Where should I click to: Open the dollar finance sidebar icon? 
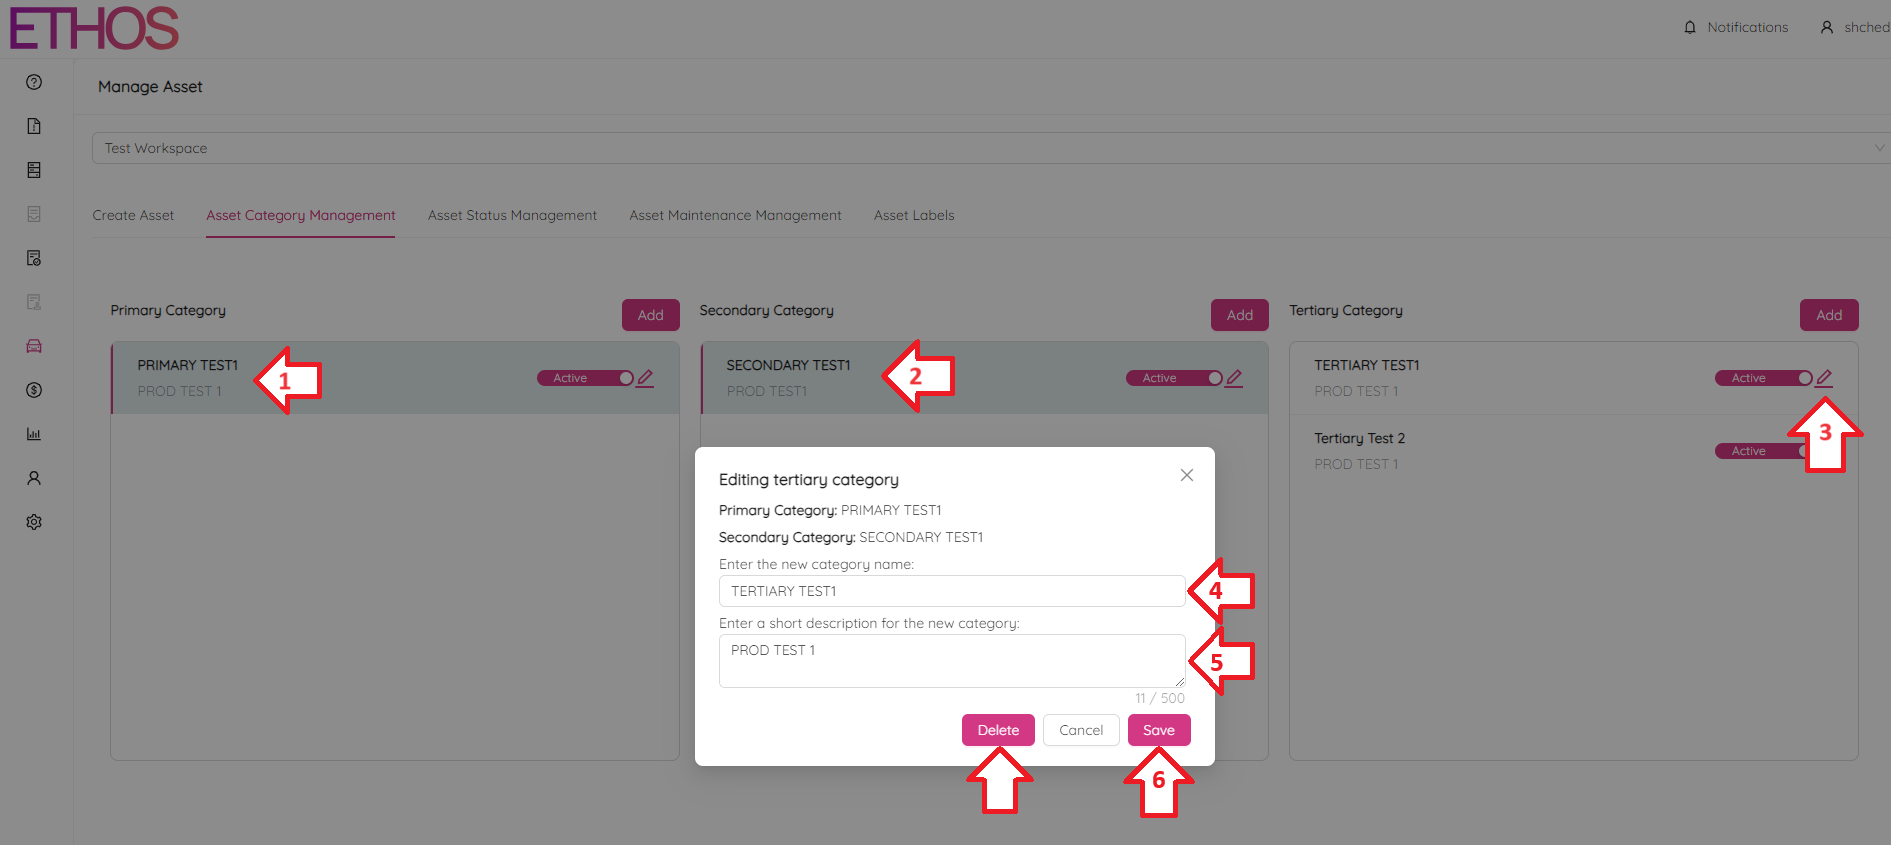[34, 390]
